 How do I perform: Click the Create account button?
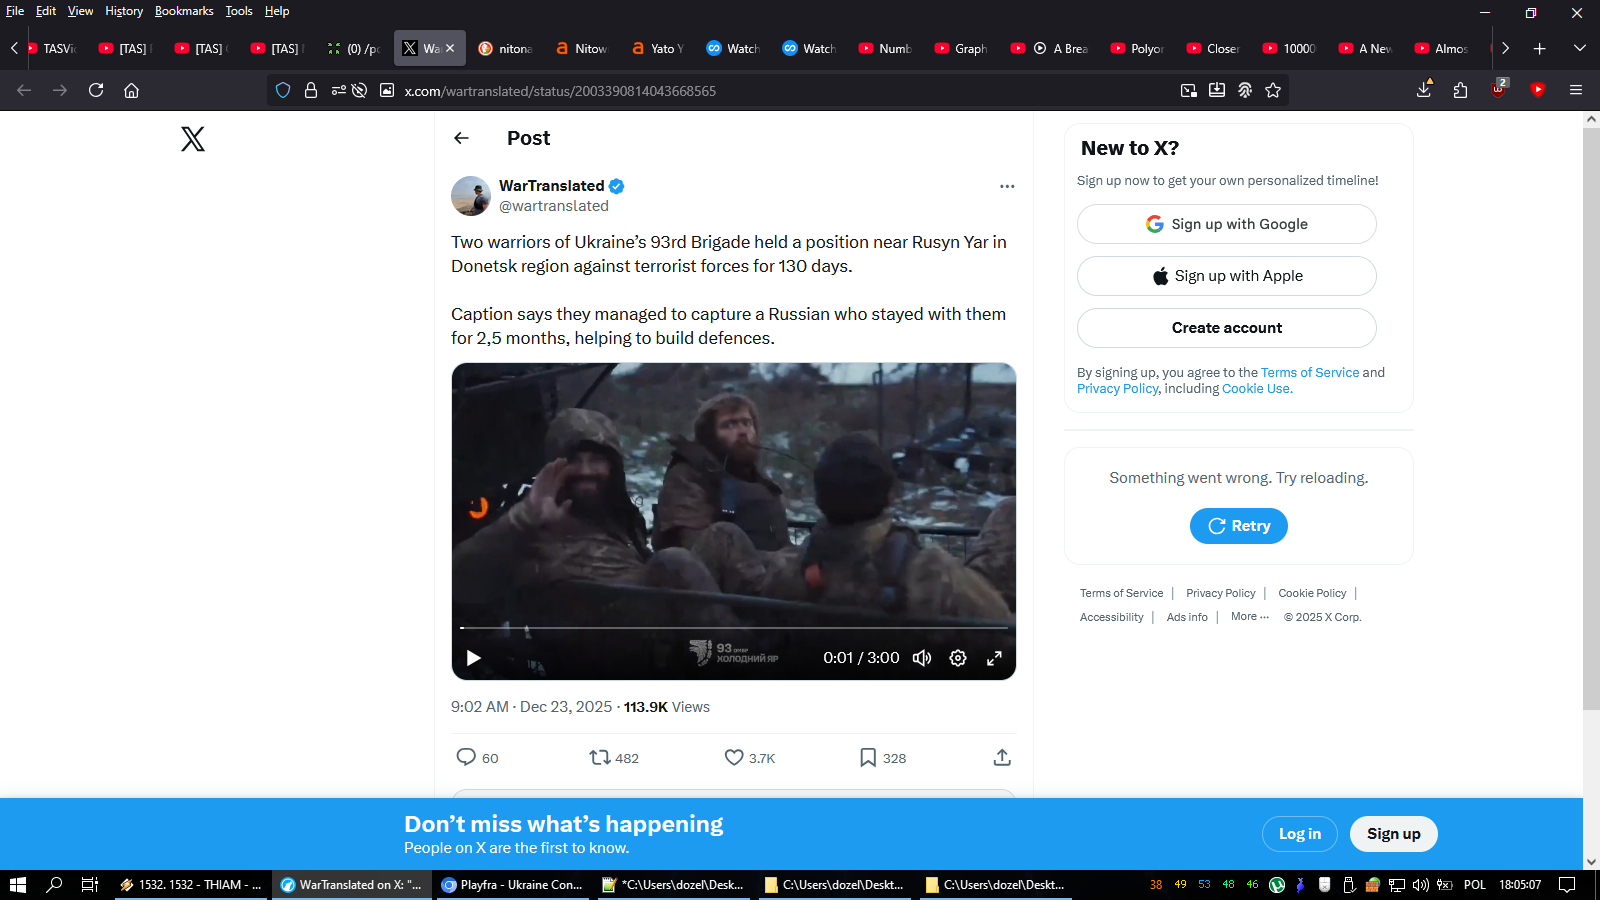[x=1227, y=328]
